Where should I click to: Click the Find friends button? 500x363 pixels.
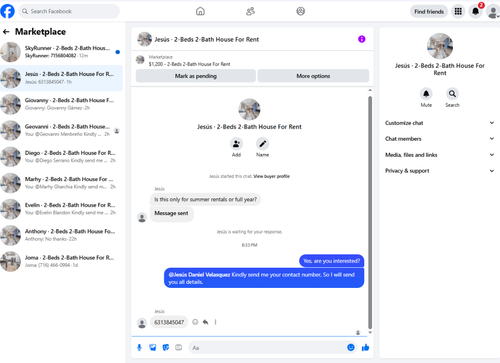(x=429, y=12)
